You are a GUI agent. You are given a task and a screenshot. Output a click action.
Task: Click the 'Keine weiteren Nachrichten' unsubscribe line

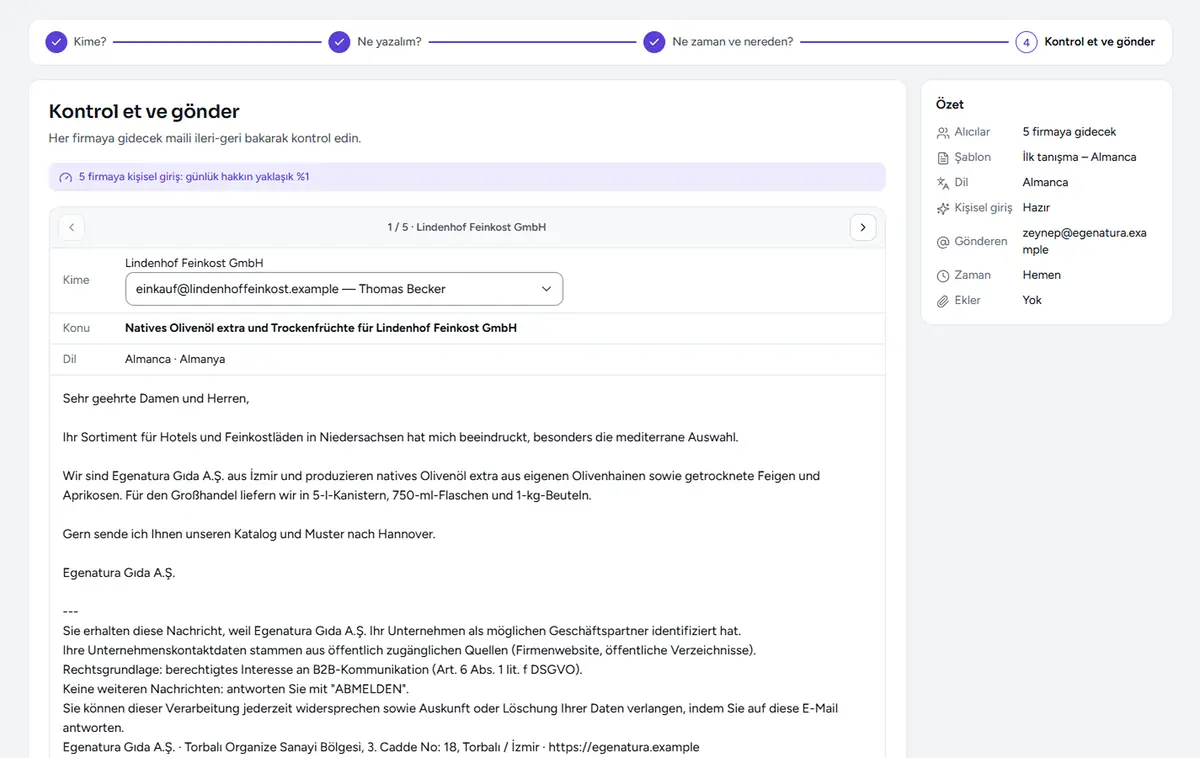(x=236, y=689)
